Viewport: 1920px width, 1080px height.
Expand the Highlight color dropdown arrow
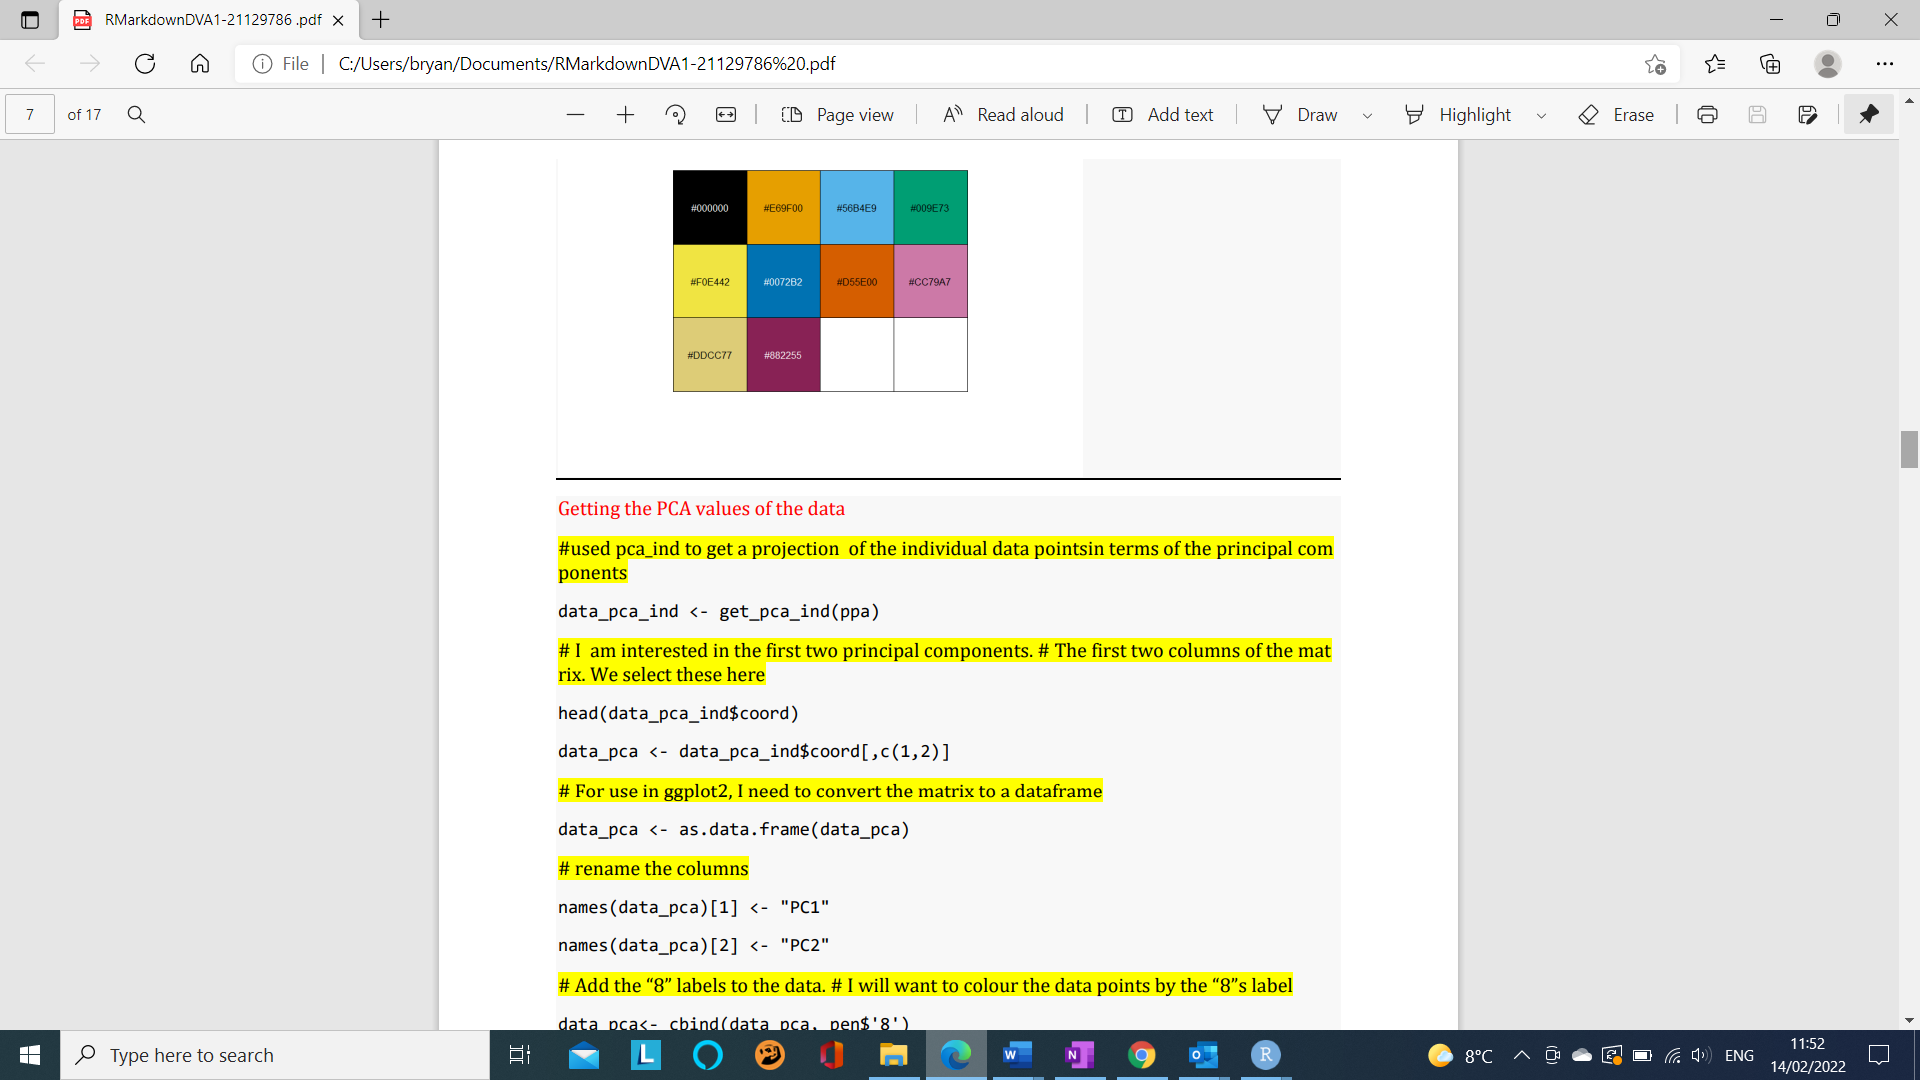[1541, 116]
